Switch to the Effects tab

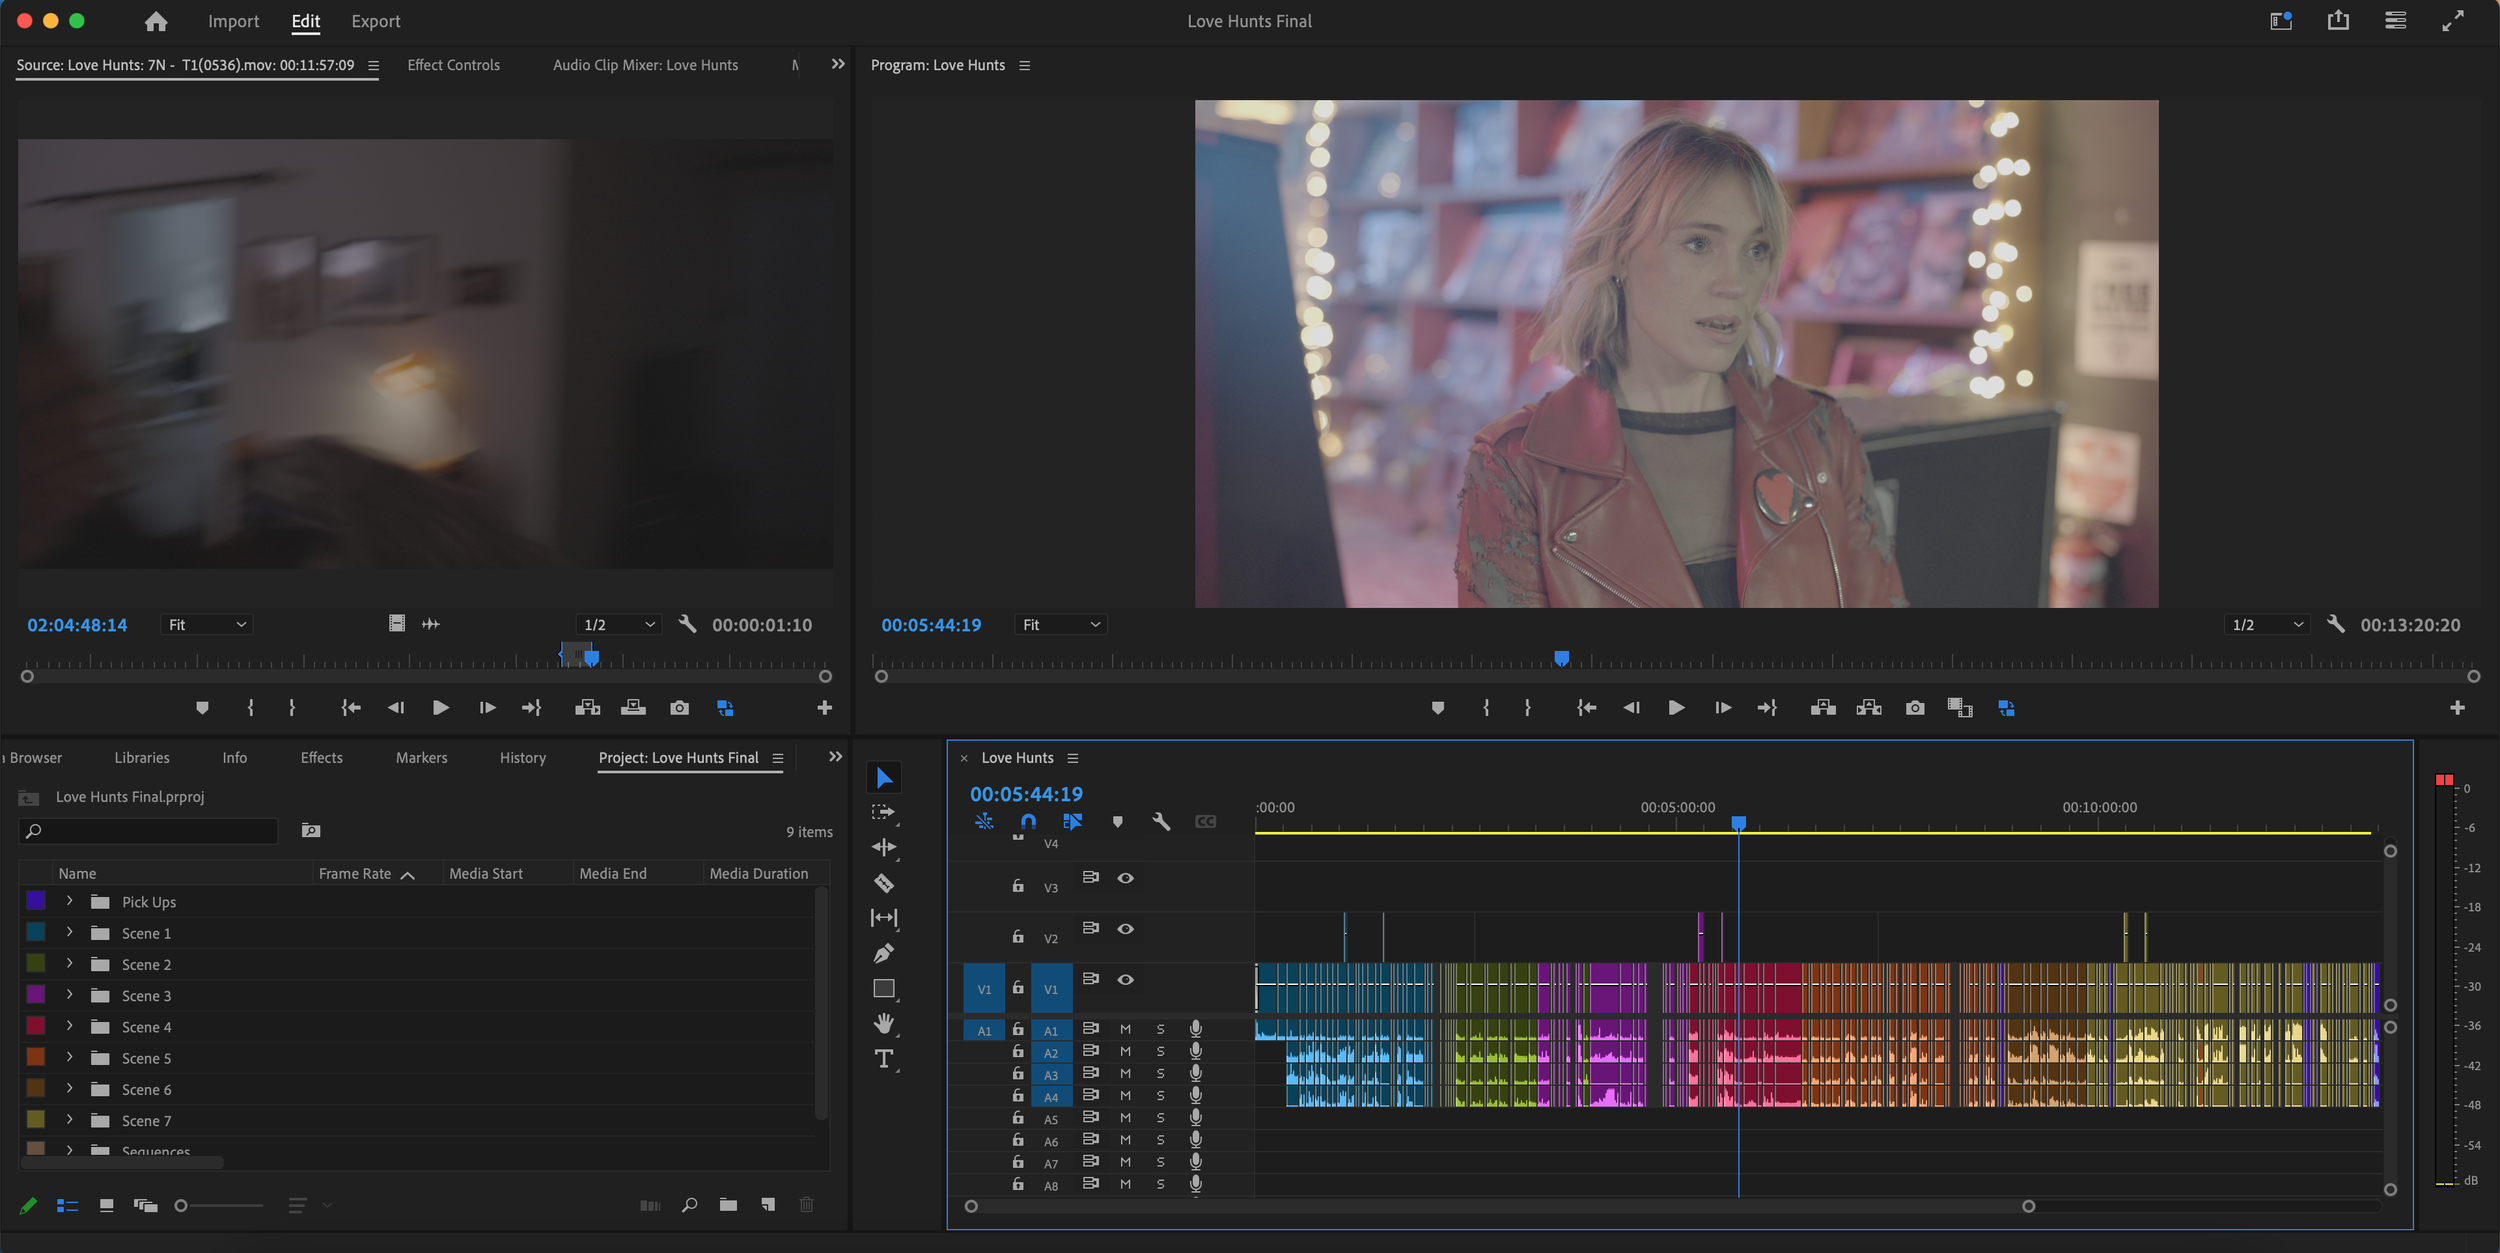(321, 758)
